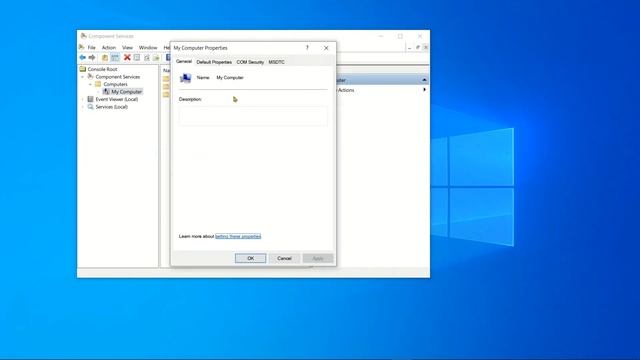Click the Computers folder icon in tree

click(x=98, y=84)
